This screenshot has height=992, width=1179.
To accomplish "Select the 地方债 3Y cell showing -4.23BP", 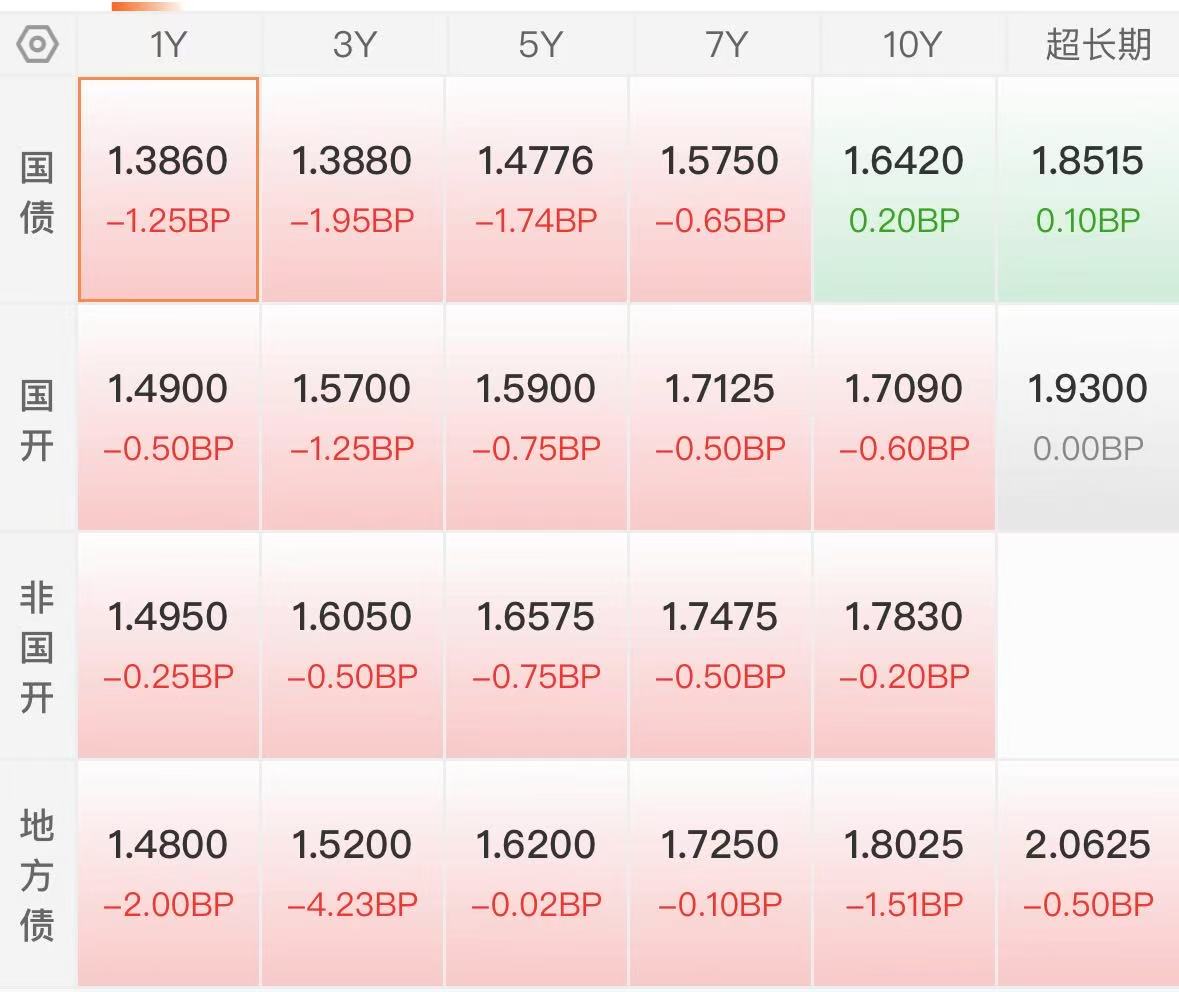I will pyautogui.click(x=352, y=873).
